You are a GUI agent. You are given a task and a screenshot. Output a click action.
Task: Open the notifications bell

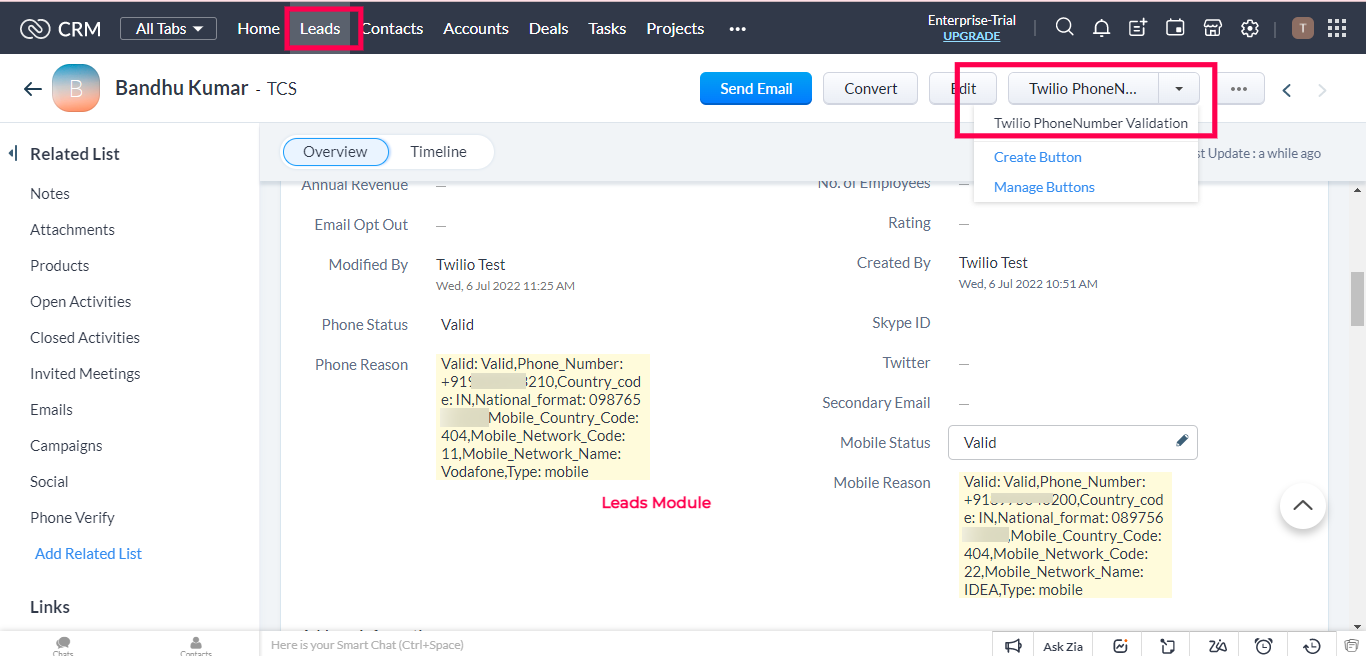click(1101, 28)
